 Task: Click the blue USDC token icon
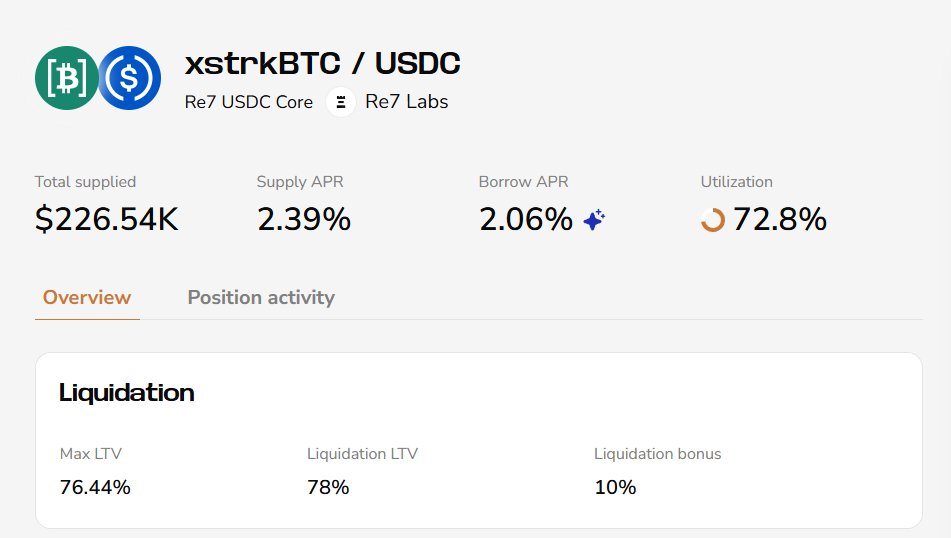tap(129, 78)
